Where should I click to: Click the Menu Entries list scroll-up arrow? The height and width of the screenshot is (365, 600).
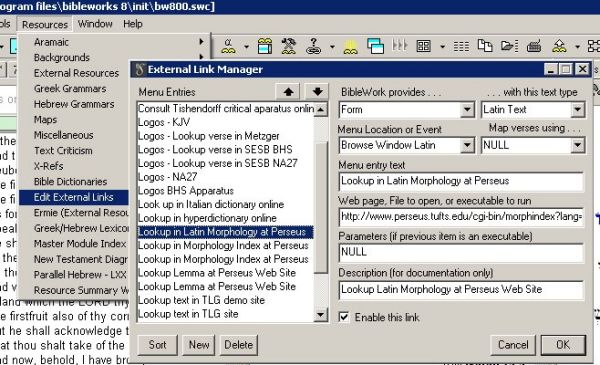pos(321,109)
